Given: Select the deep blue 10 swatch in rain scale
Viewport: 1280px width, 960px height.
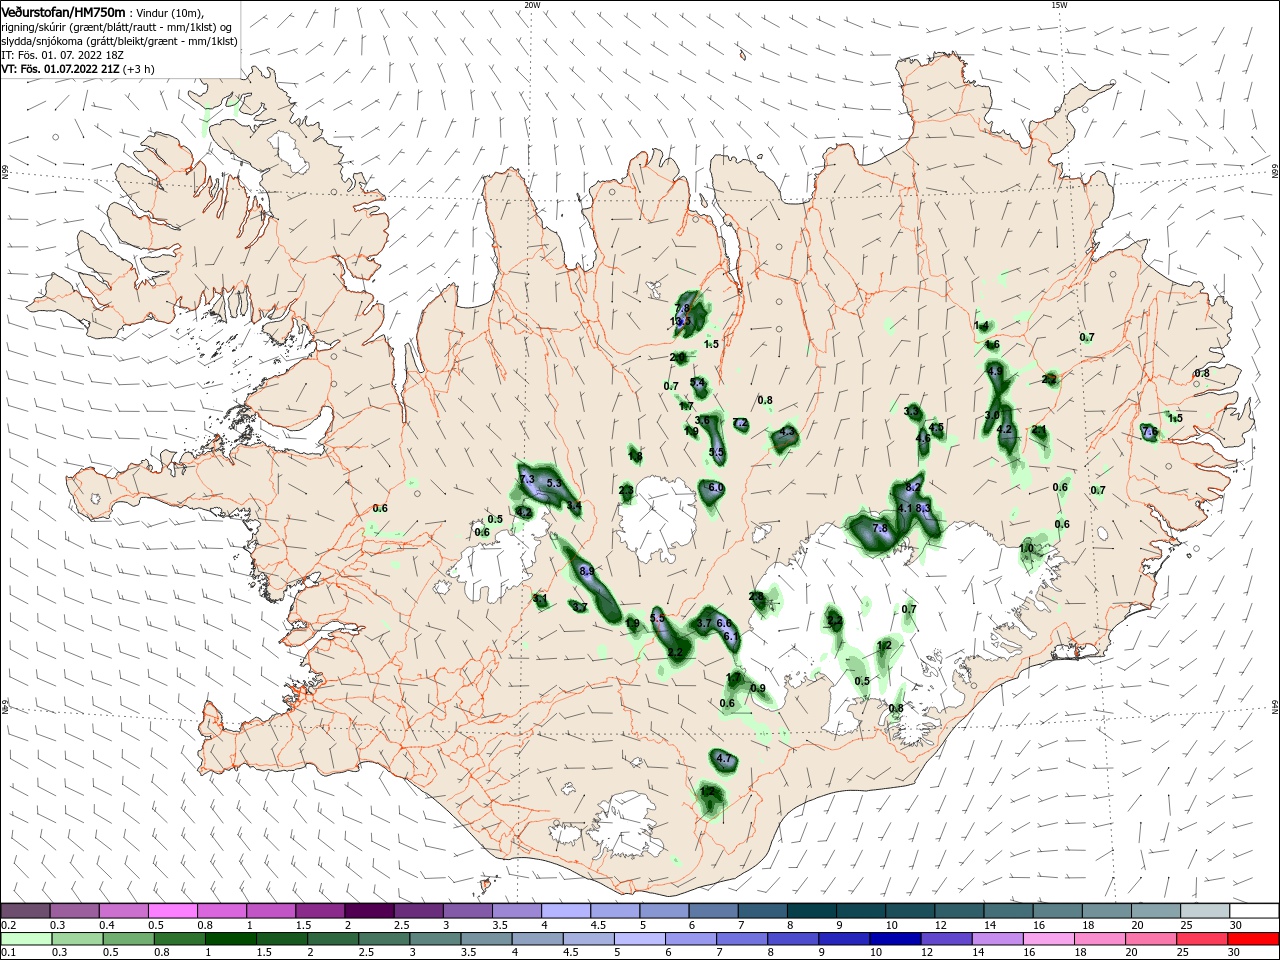Looking at the screenshot, I should pos(897,939).
